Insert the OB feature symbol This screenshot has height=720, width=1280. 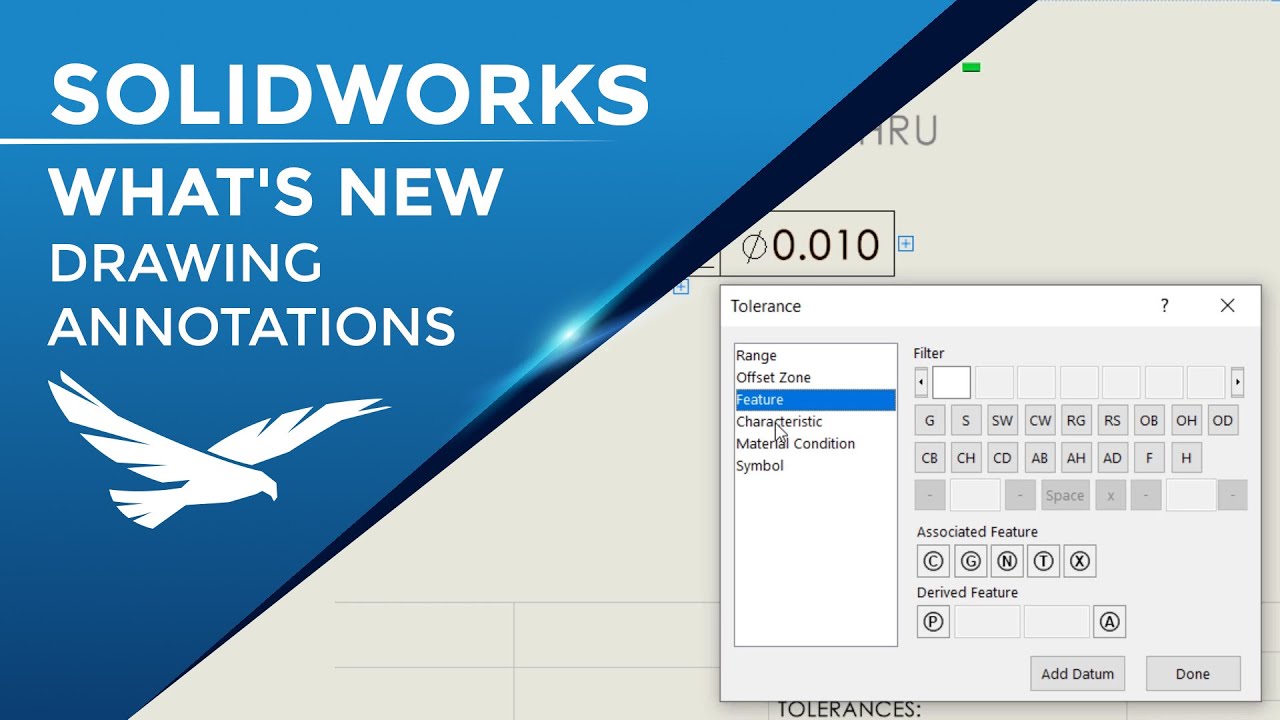click(1149, 421)
